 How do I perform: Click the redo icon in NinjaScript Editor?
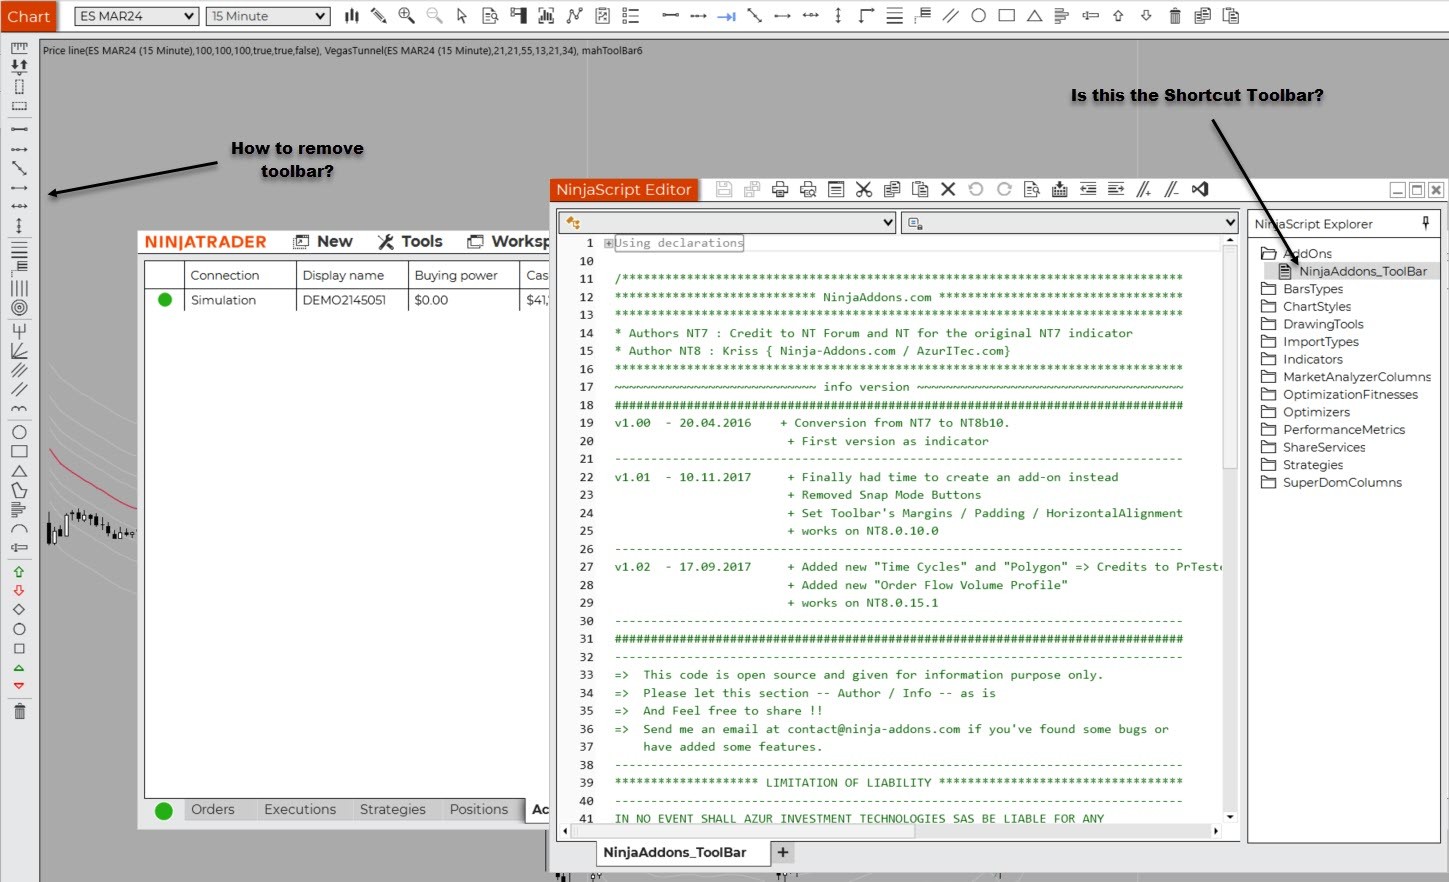1004,189
